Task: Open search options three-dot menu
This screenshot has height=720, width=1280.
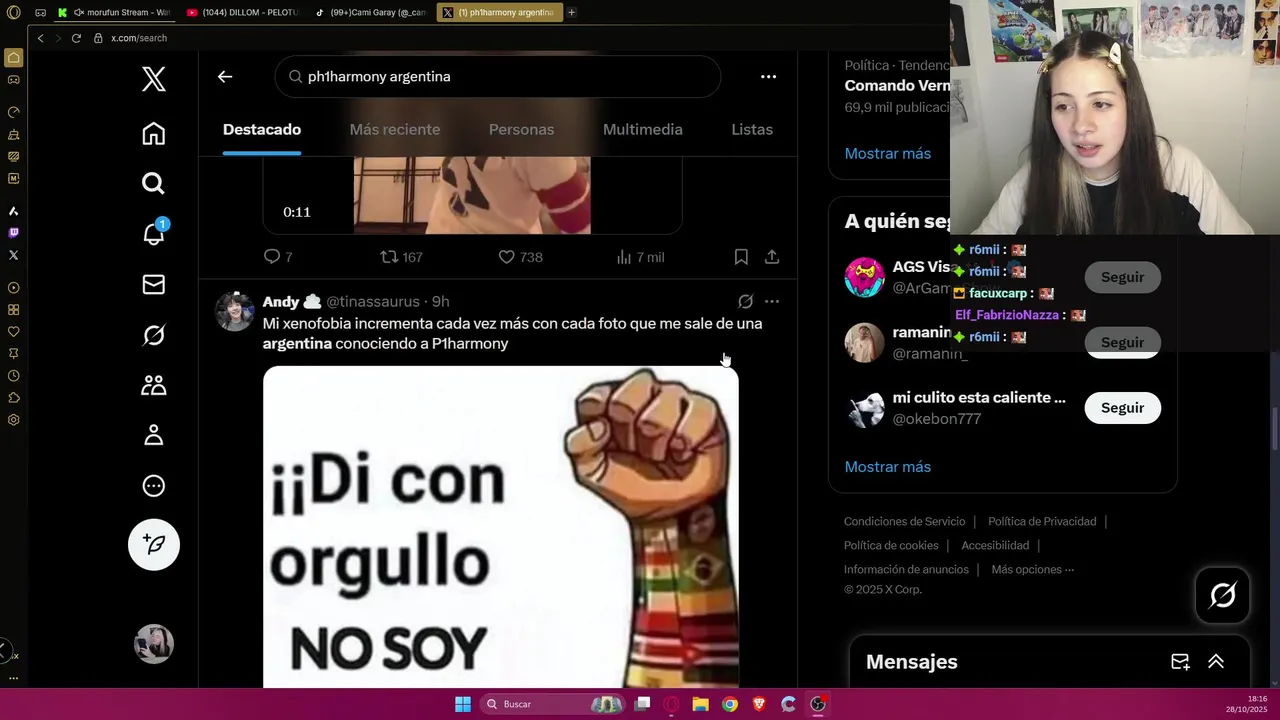Action: coord(768,76)
